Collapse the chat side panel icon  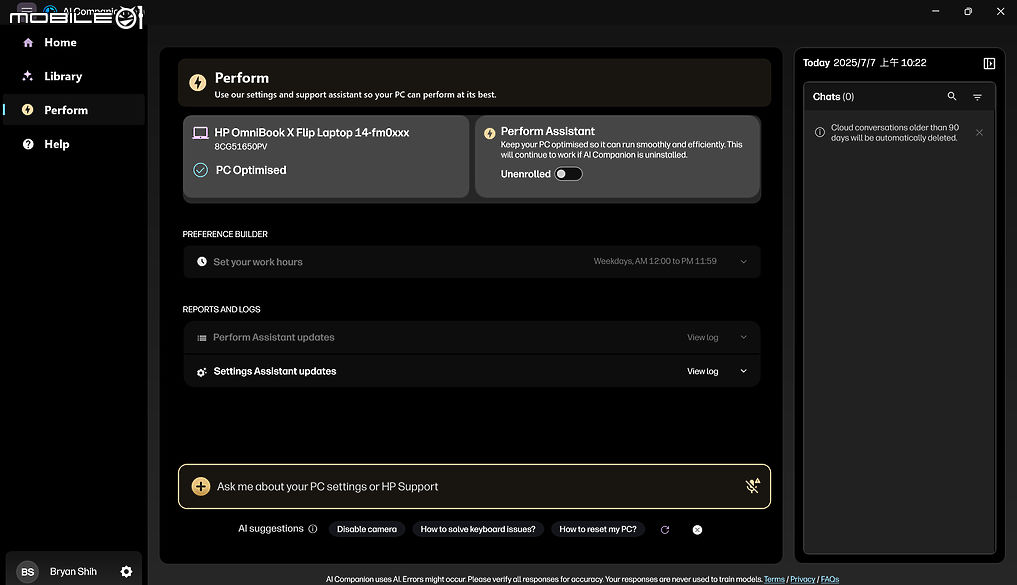pyautogui.click(x=989, y=63)
